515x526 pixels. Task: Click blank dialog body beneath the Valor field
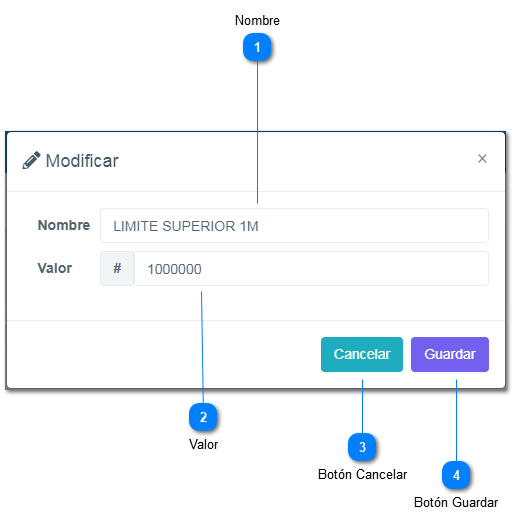click(302, 303)
